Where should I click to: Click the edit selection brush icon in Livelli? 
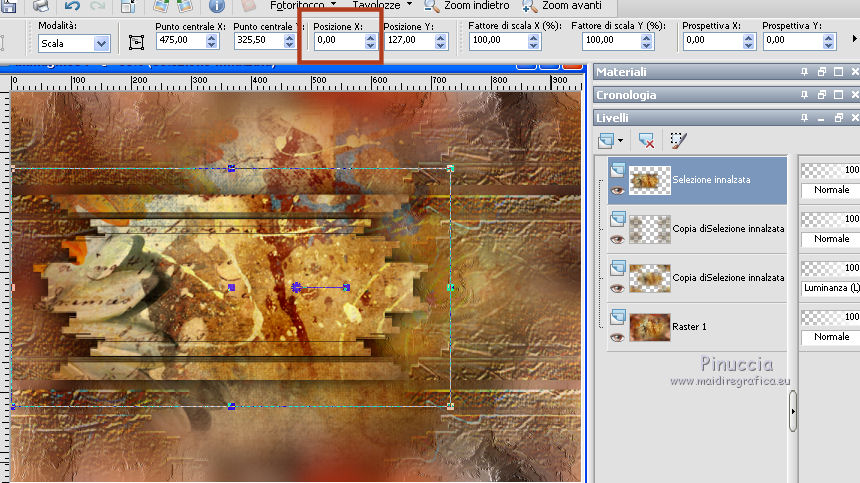pyautogui.click(x=678, y=141)
